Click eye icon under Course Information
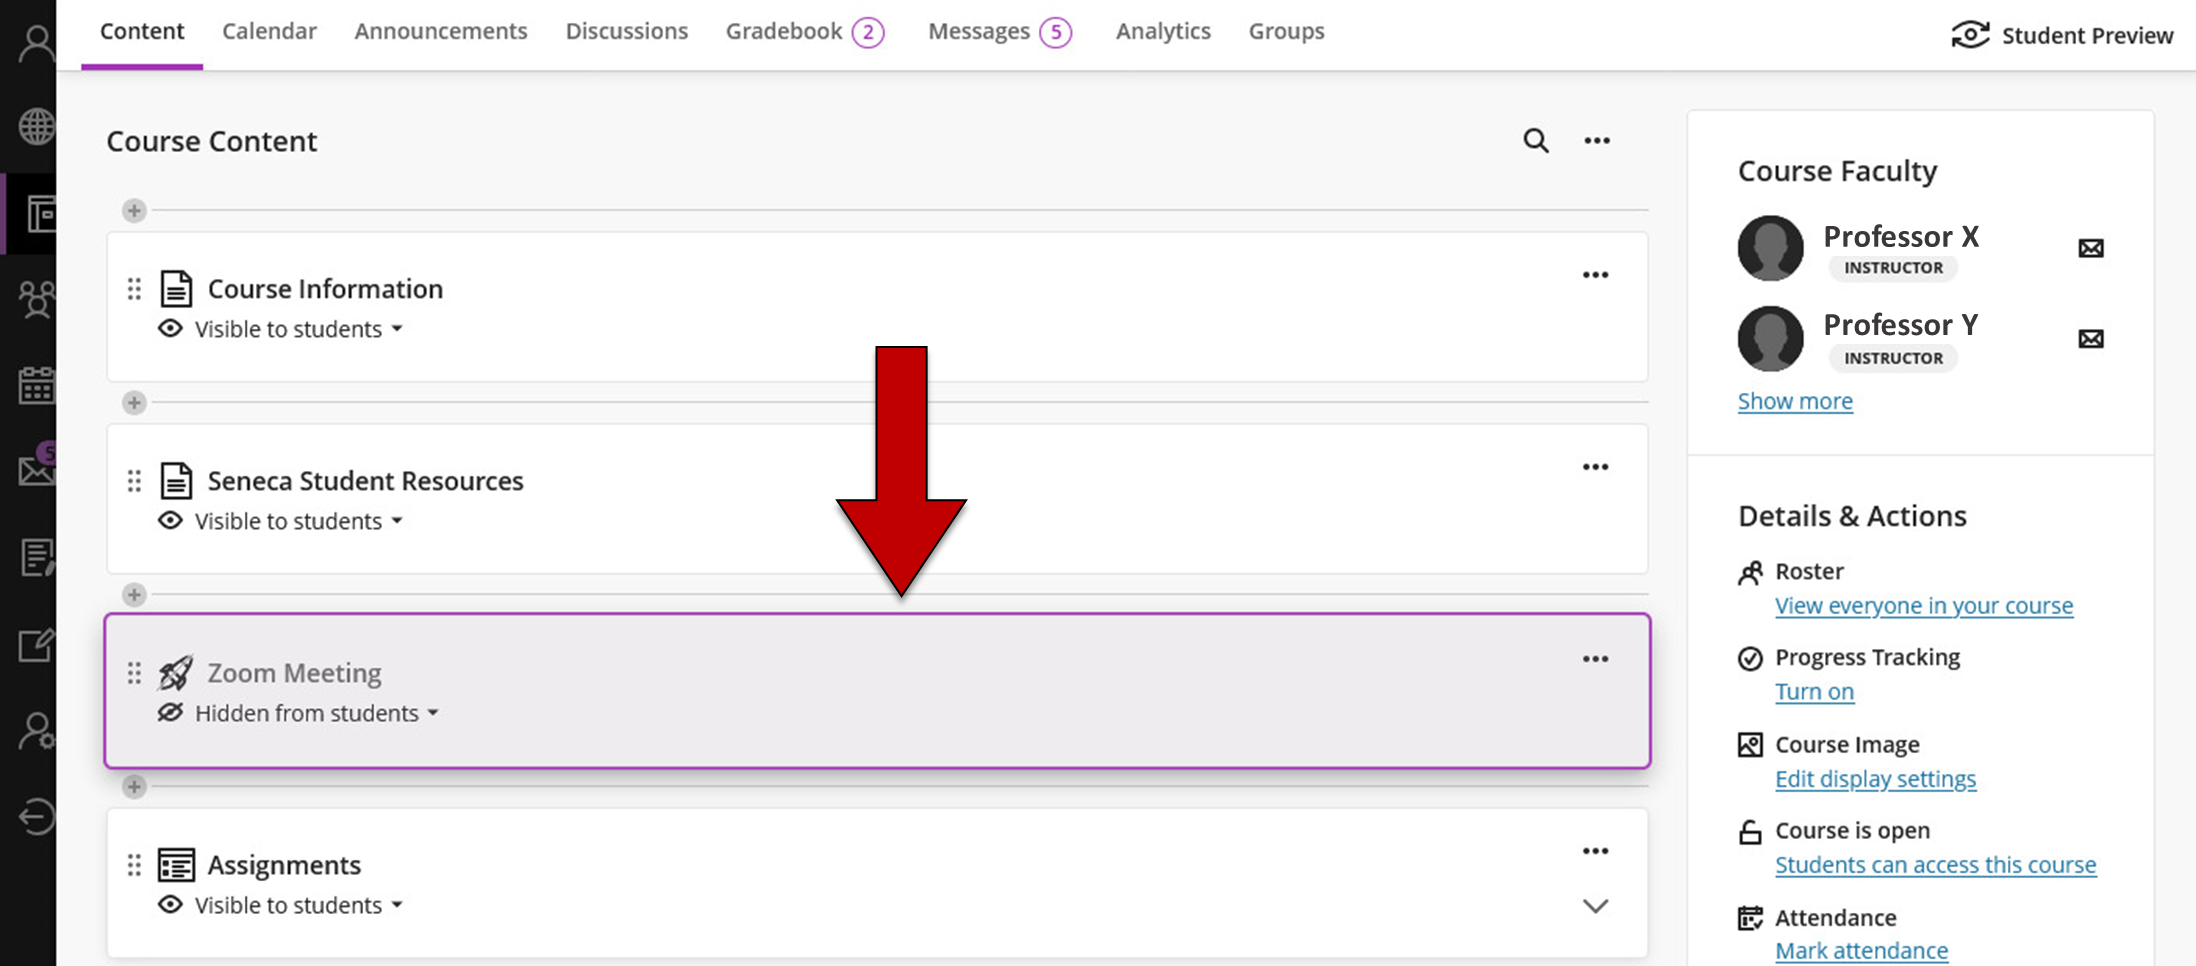 point(170,329)
